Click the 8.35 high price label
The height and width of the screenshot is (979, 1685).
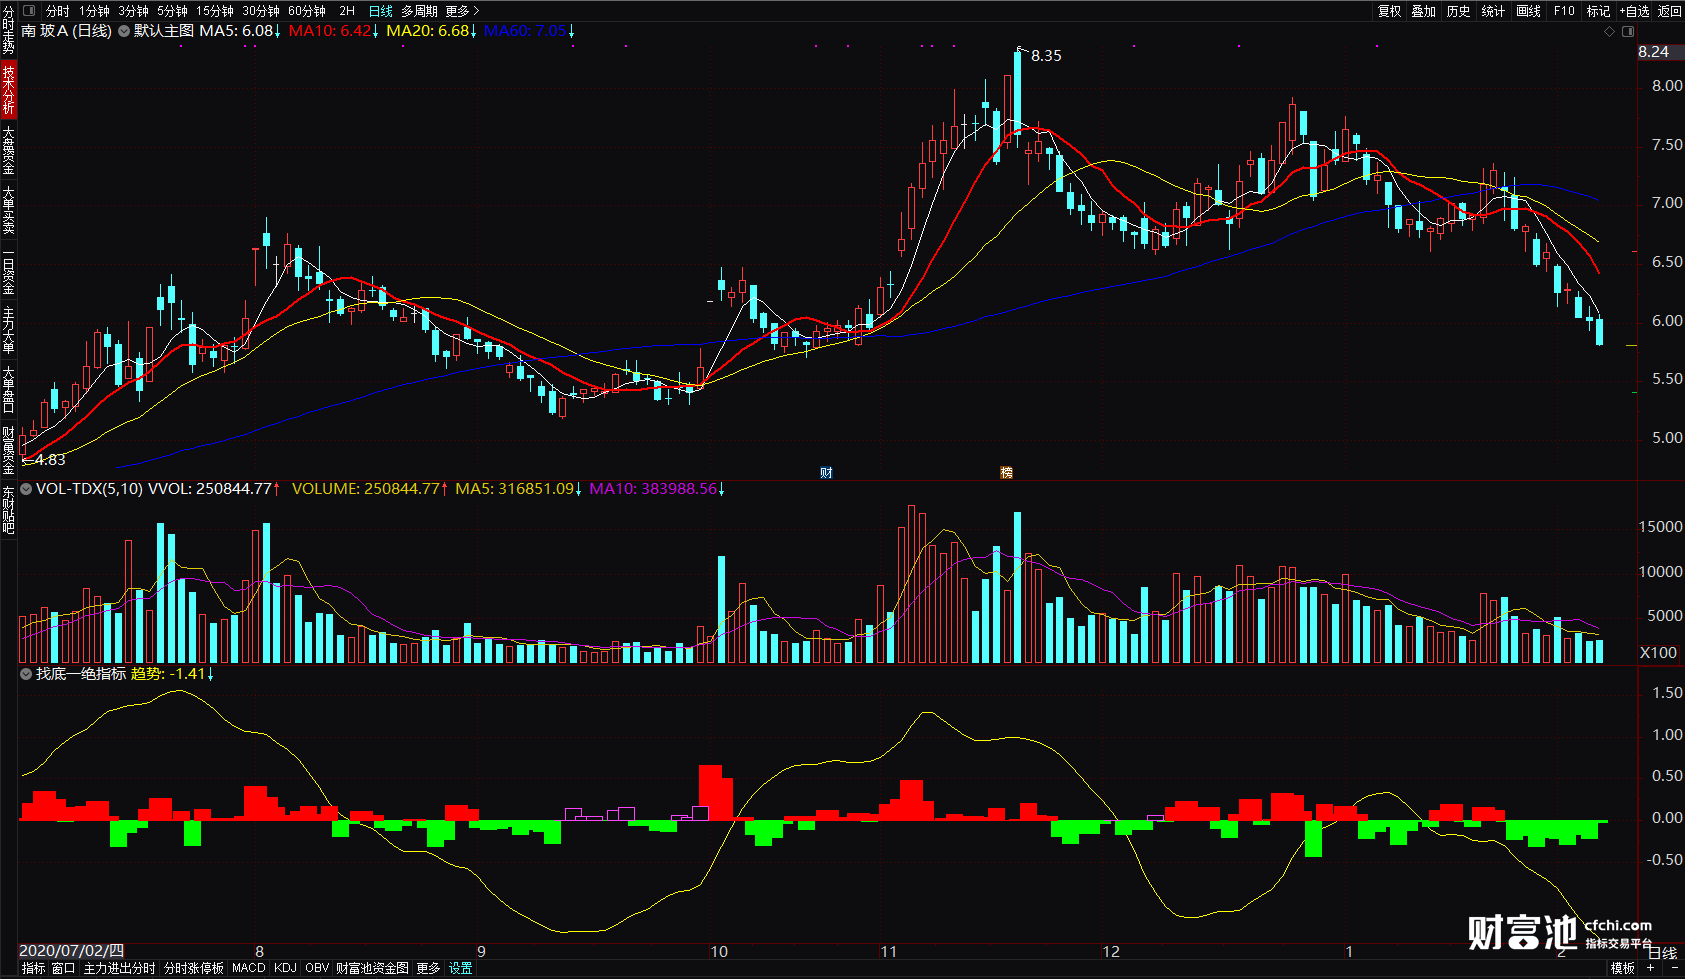tap(1046, 56)
